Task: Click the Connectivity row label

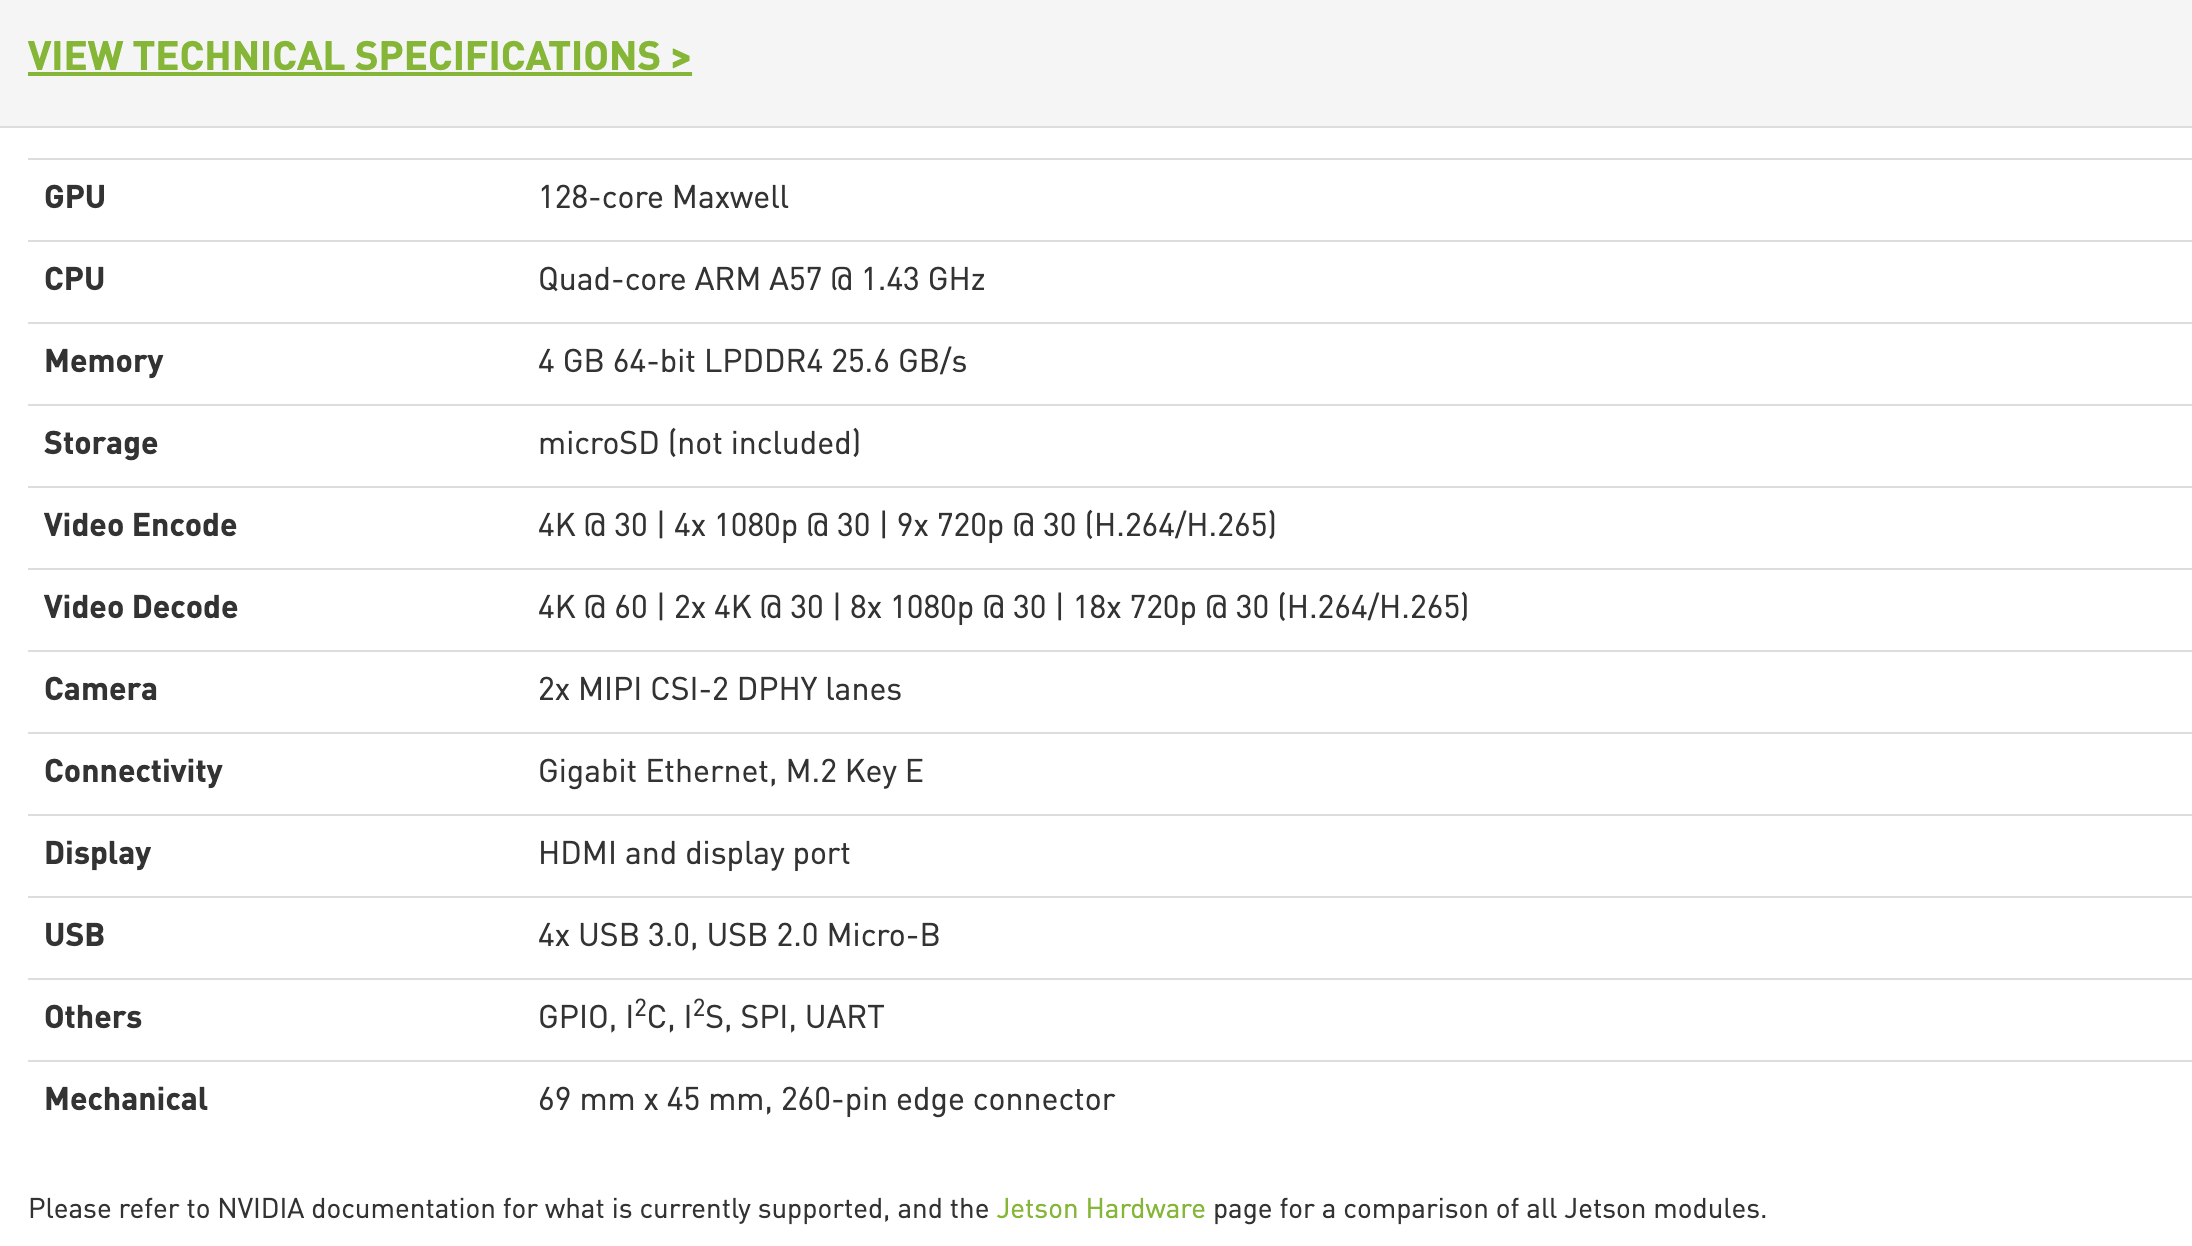Action: point(134,771)
